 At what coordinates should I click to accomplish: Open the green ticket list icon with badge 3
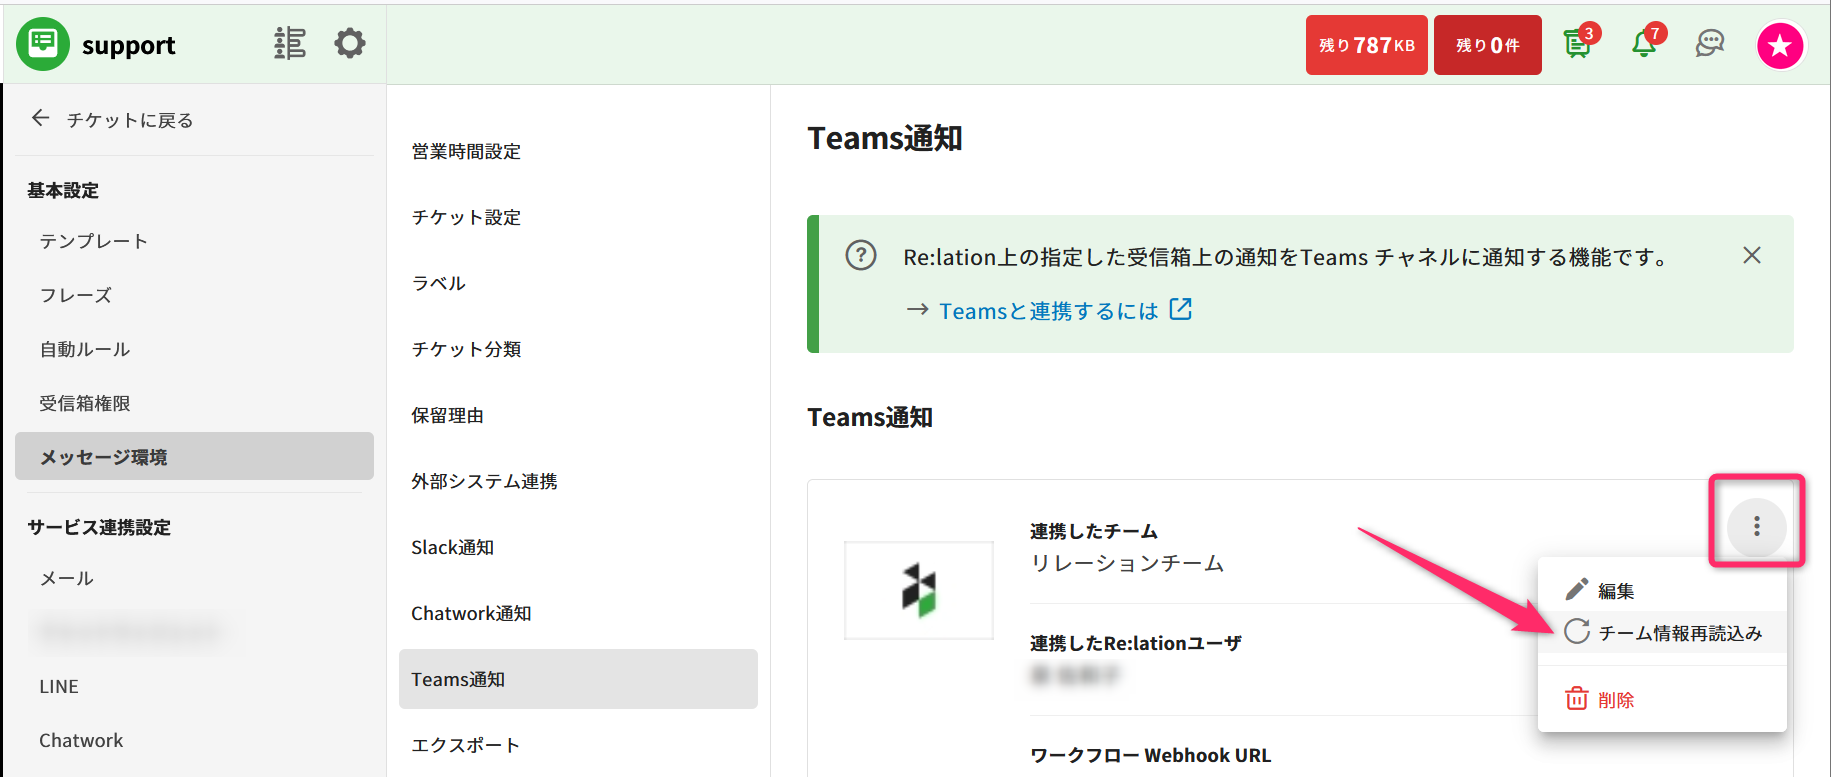[x=1578, y=44]
